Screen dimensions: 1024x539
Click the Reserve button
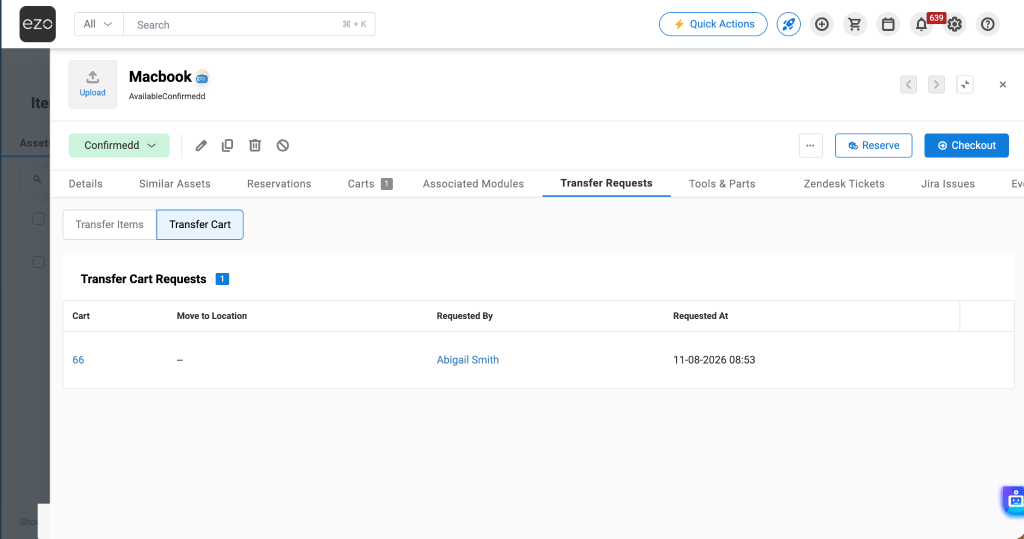pyautogui.click(x=873, y=145)
